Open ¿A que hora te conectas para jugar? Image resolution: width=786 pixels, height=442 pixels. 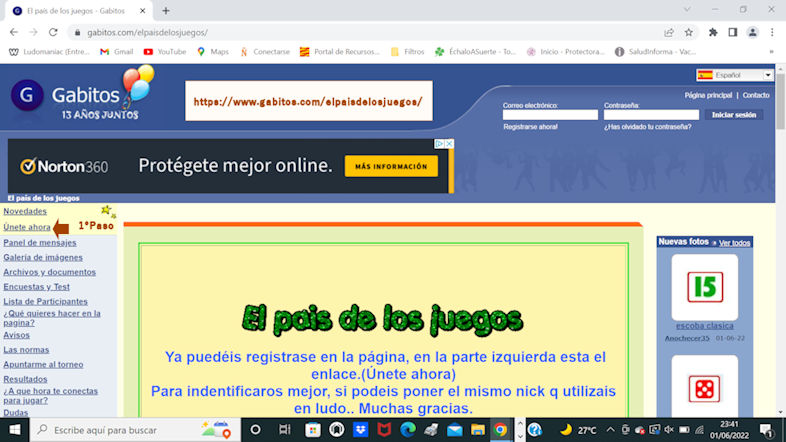coord(50,396)
